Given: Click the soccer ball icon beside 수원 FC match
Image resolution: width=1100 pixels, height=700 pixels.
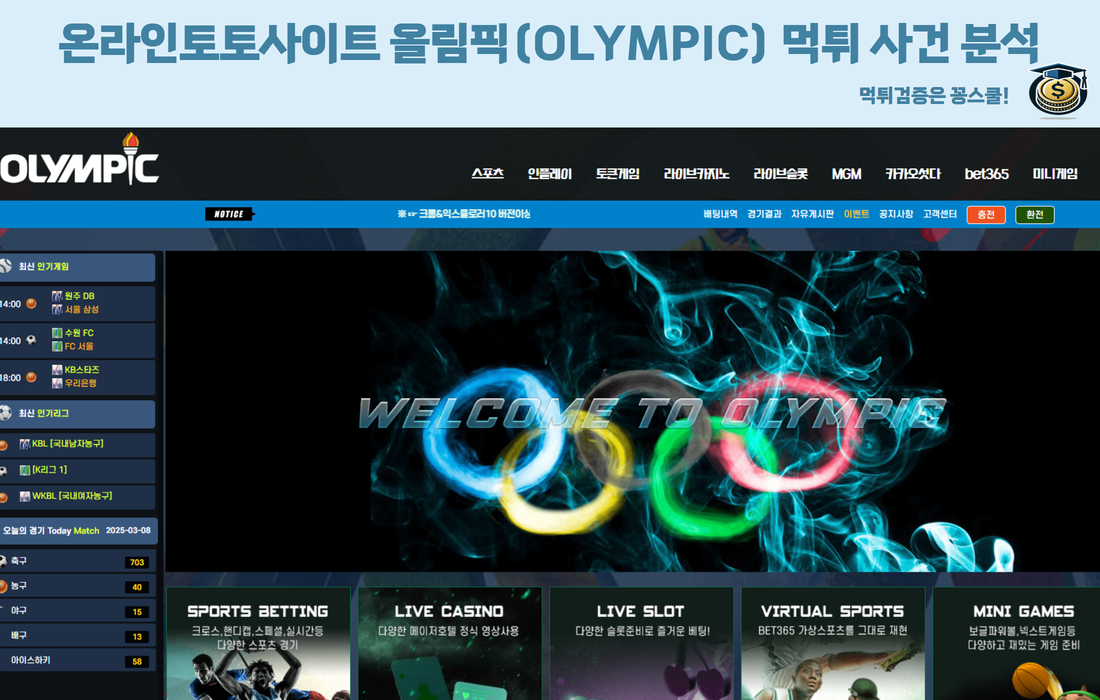Looking at the screenshot, I should [x=31, y=340].
